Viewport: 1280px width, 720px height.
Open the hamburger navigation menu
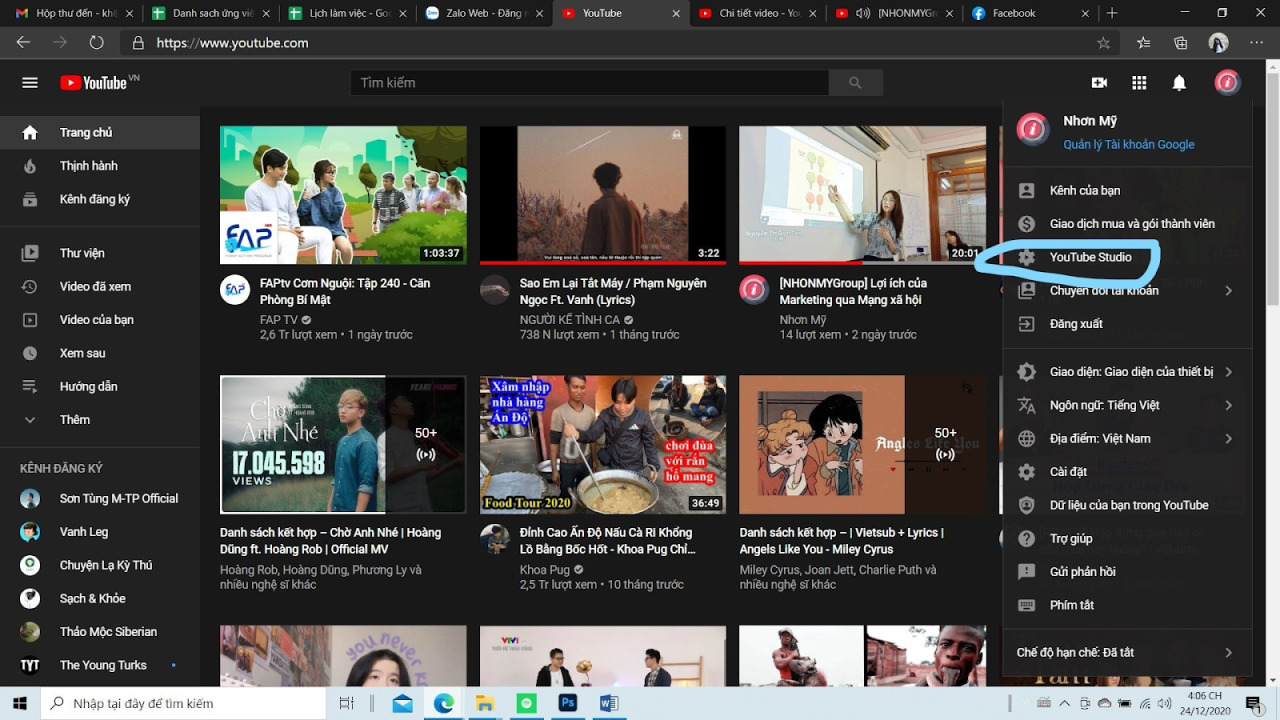tap(29, 82)
